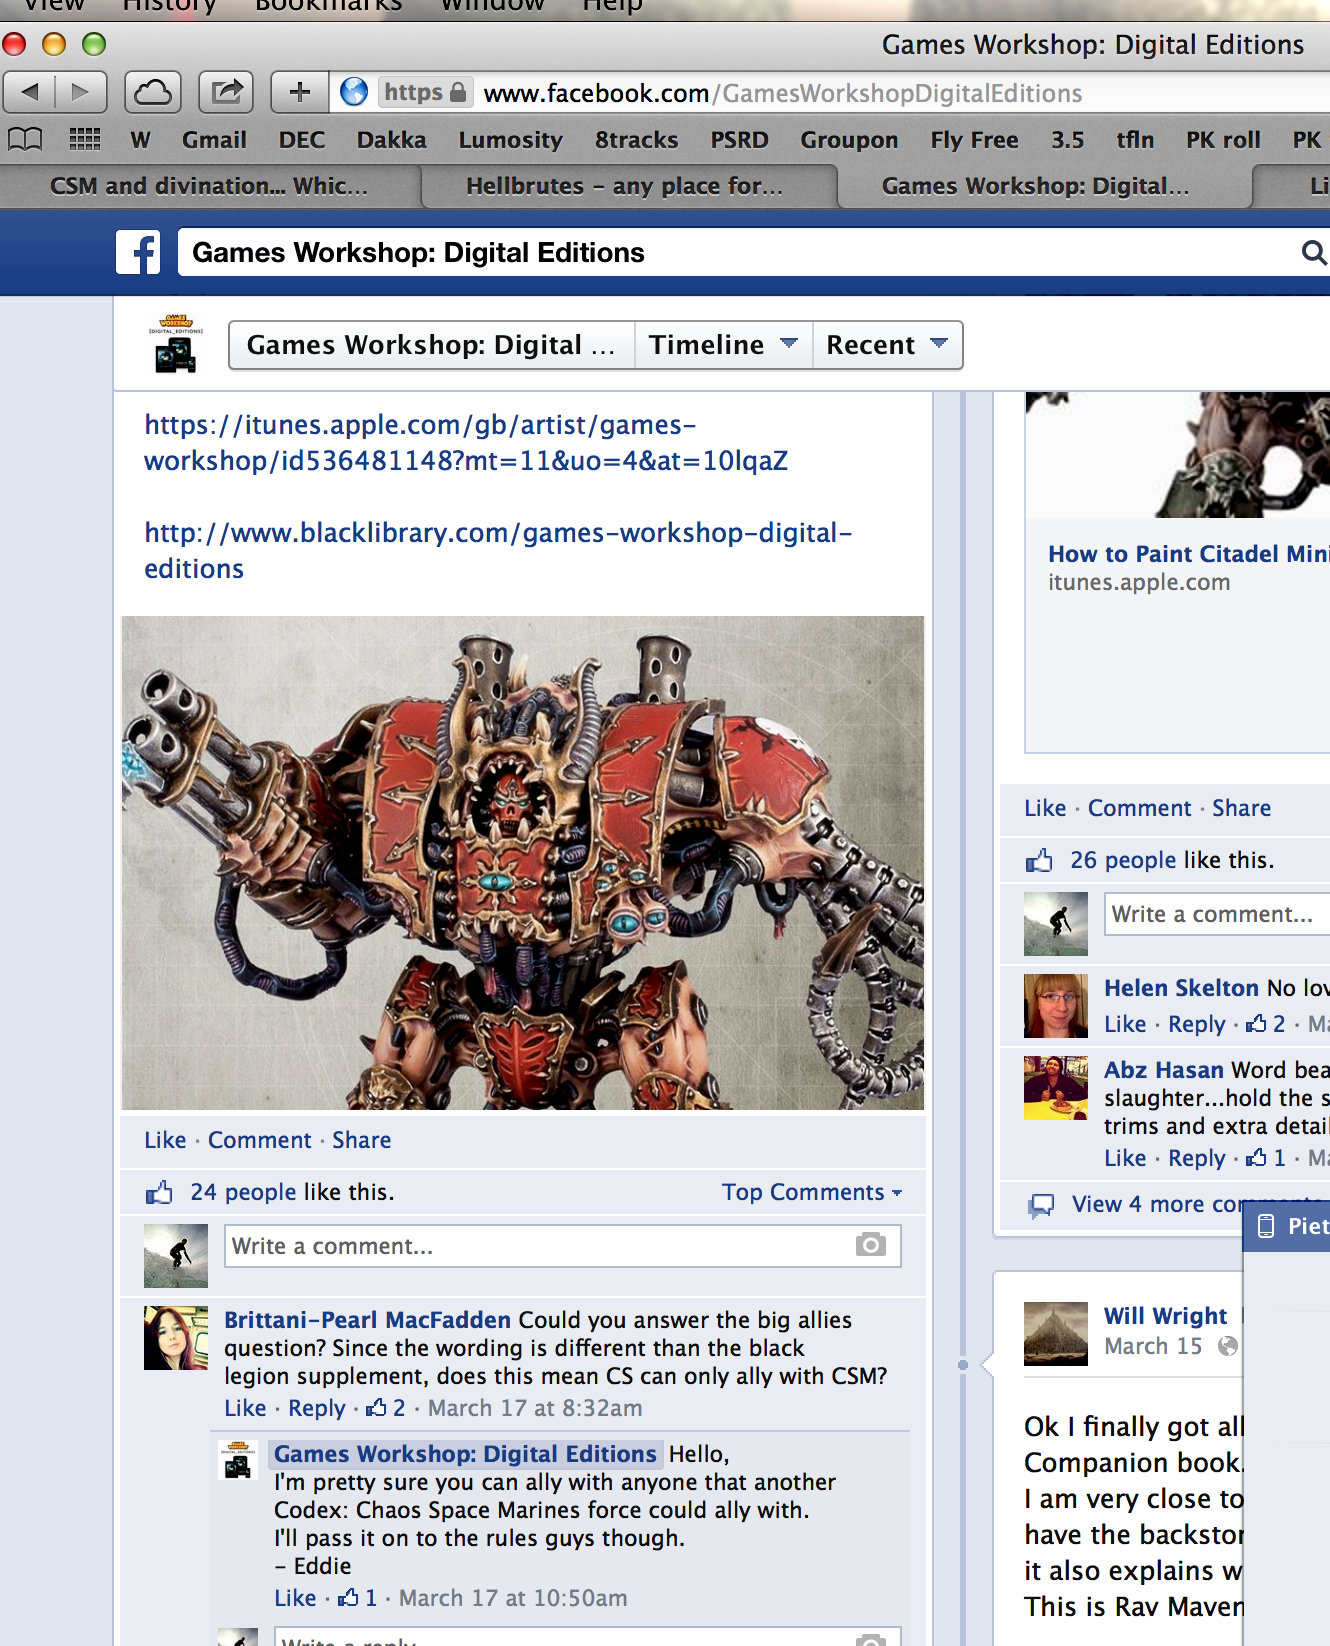This screenshot has width=1330, height=1646.
Task: Click the public globe icon by March 15
Action: pos(1228,1346)
